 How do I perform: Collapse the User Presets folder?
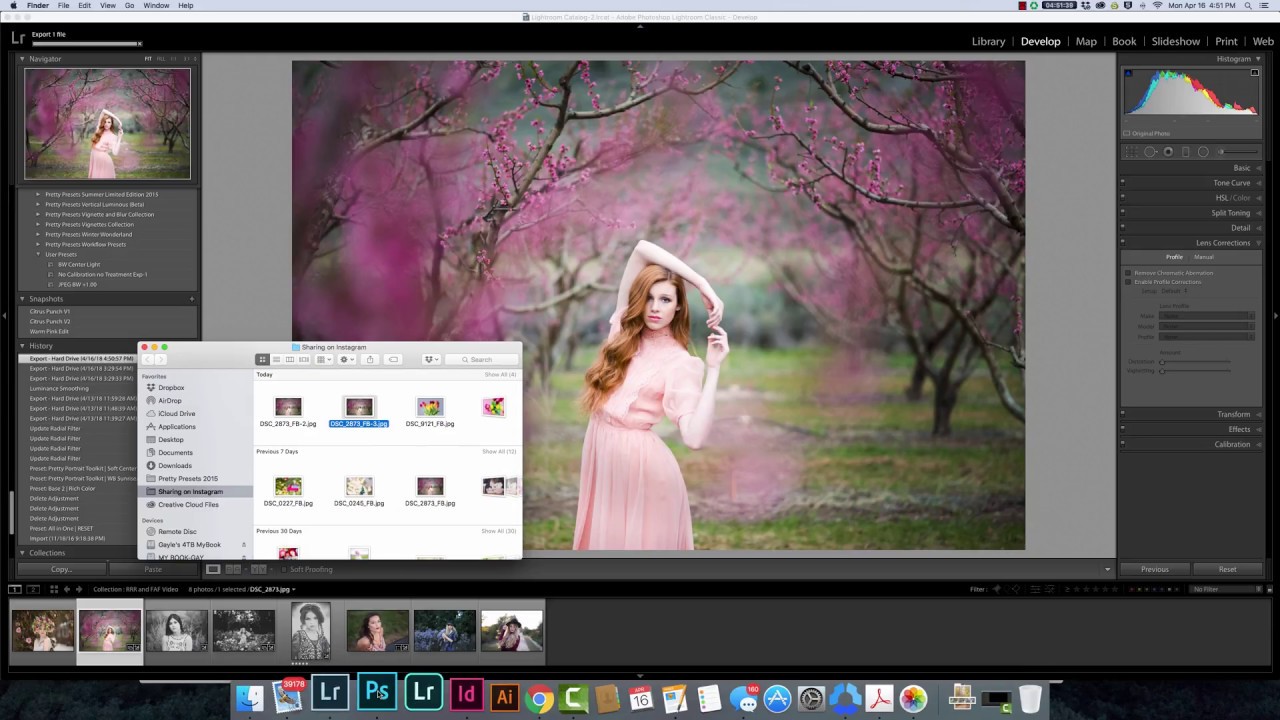(39, 254)
